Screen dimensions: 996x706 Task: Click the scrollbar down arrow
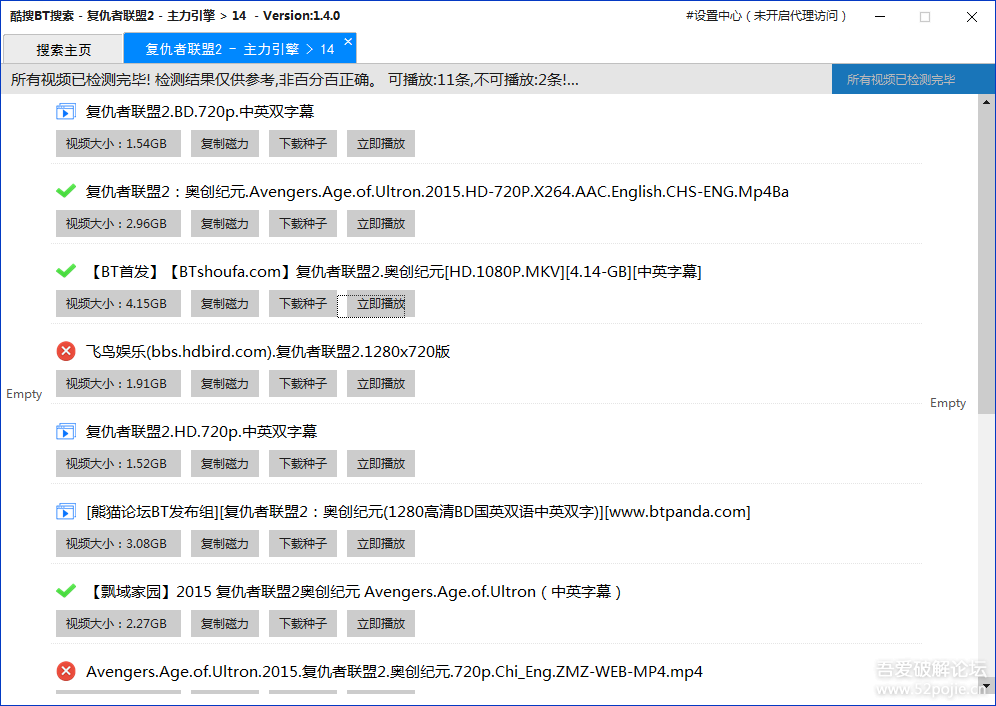[x=986, y=686]
